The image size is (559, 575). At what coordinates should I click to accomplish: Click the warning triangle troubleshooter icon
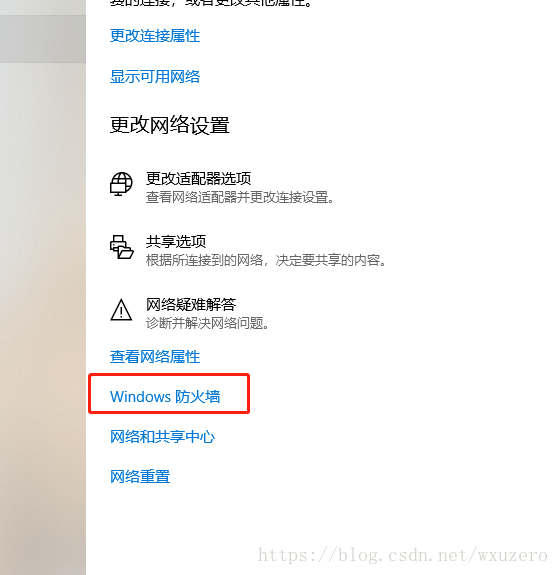(x=121, y=310)
